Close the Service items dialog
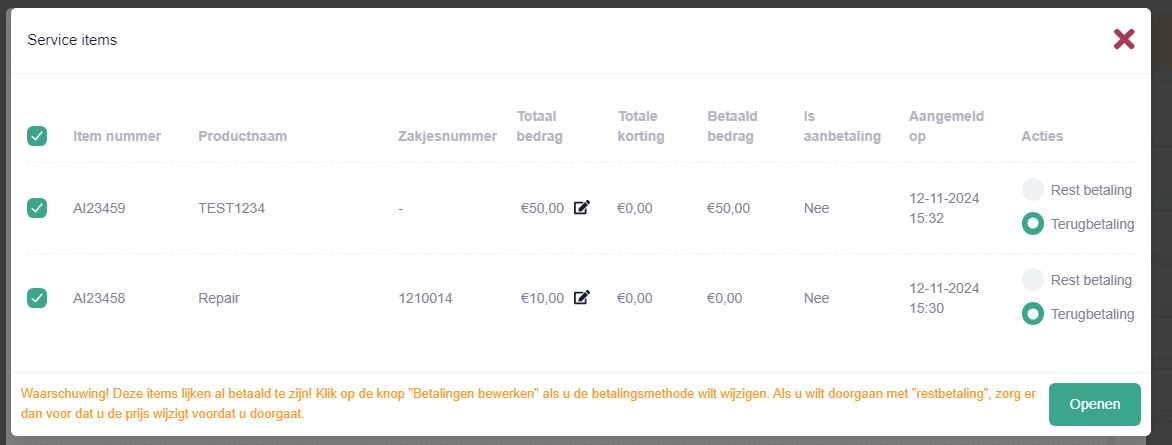Screen dimensions: 1172x445 click(x=1124, y=40)
